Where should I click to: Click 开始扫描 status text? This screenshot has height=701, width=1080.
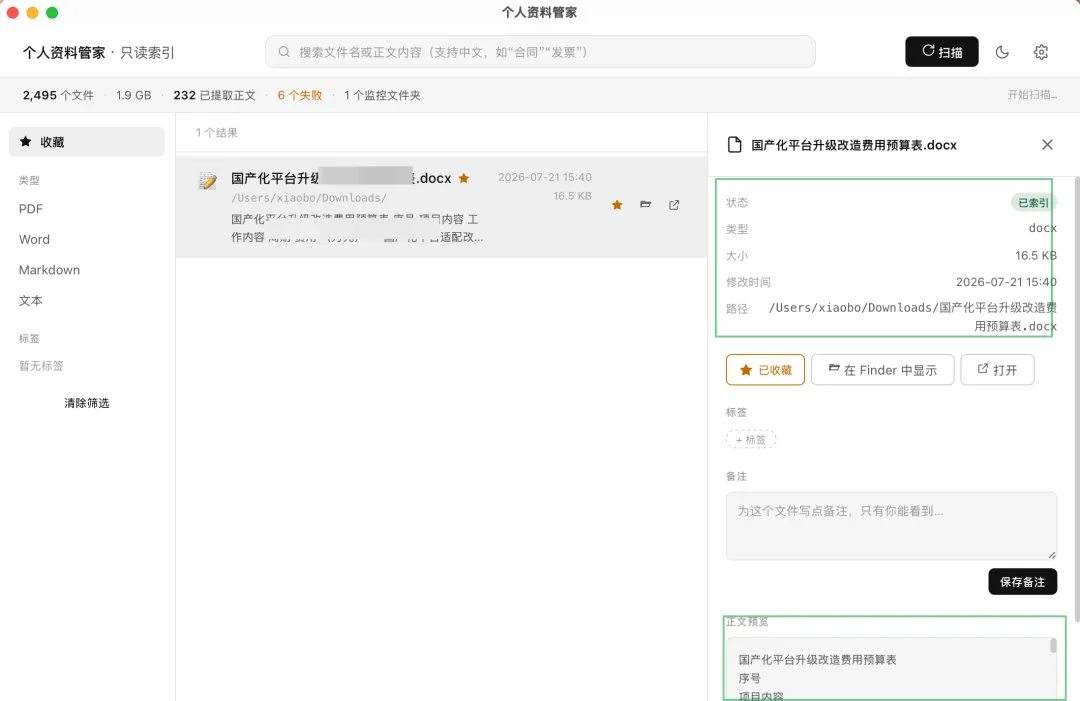[1032, 94]
